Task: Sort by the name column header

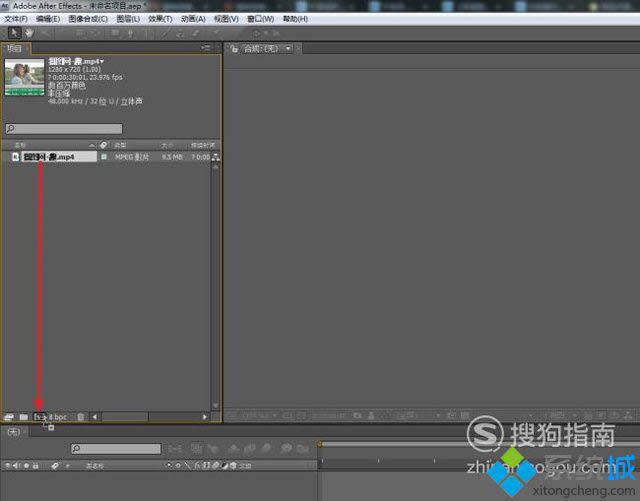Action: [x=20, y=145]
